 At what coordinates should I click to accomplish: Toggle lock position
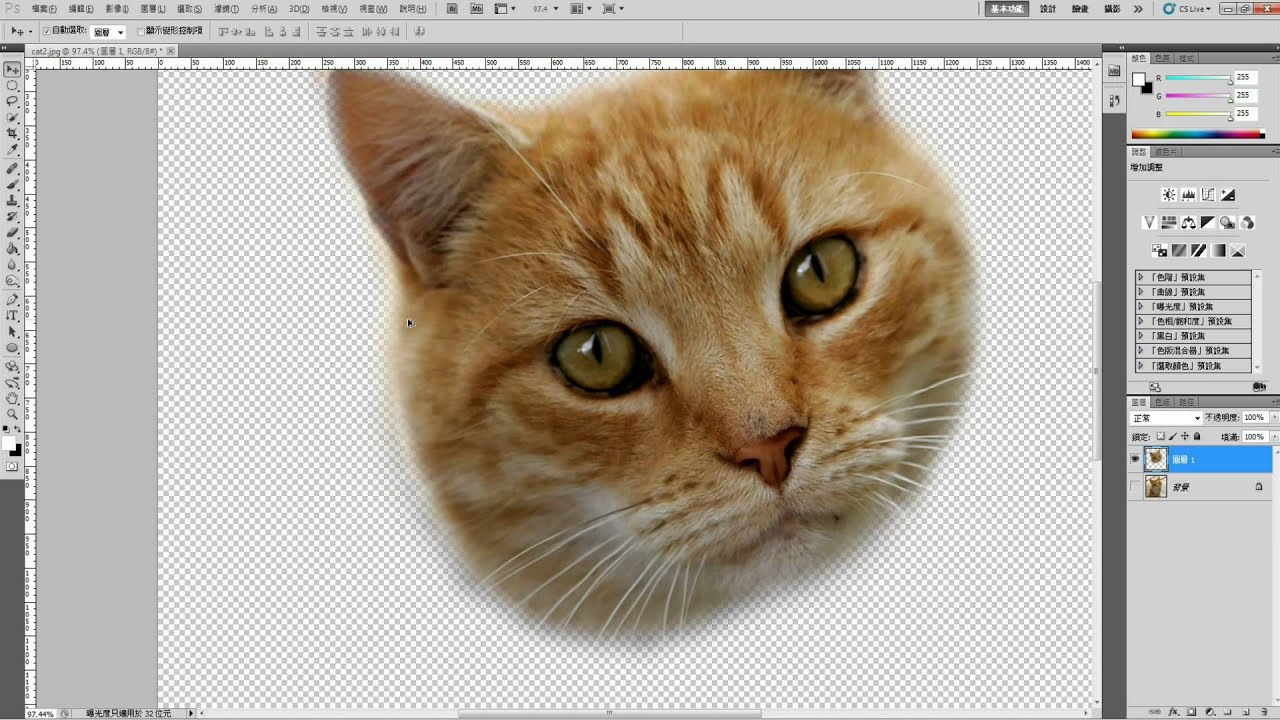click(x=1185, y=436)
